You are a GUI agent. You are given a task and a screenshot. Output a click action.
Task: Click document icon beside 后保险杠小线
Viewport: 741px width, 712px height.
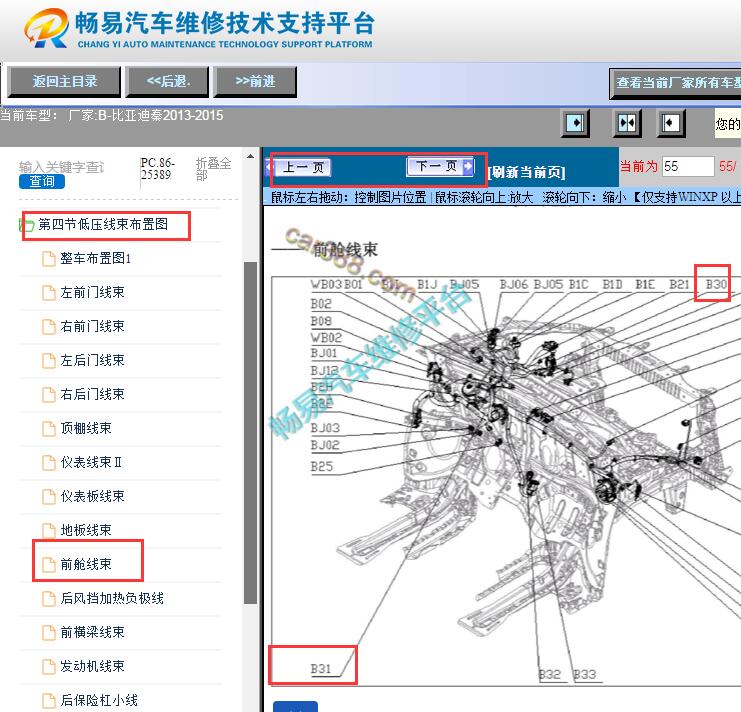click(x=49, y=701)
